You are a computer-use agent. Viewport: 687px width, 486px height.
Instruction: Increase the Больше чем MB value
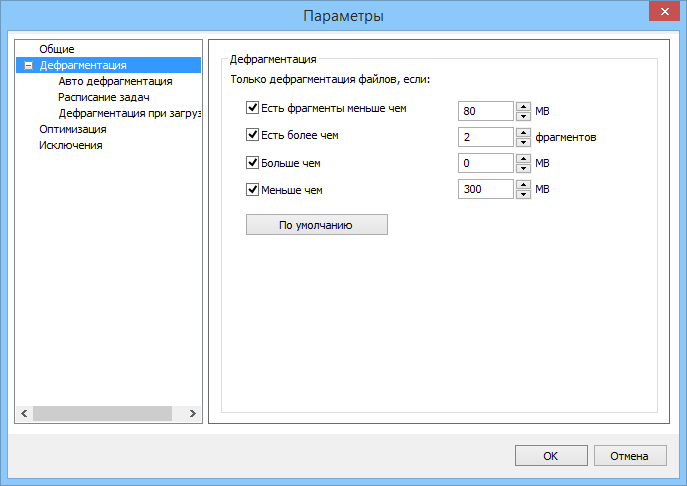tap(523, 158)
